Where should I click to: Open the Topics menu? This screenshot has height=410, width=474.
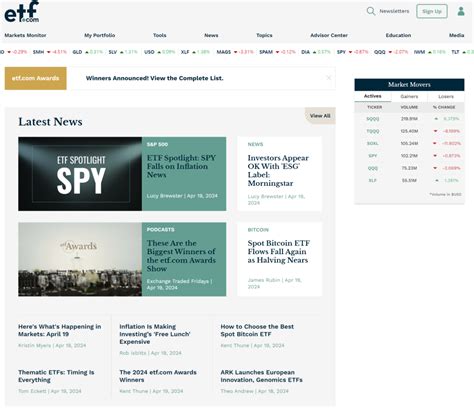pyautogui.click(x=264, y=35)
